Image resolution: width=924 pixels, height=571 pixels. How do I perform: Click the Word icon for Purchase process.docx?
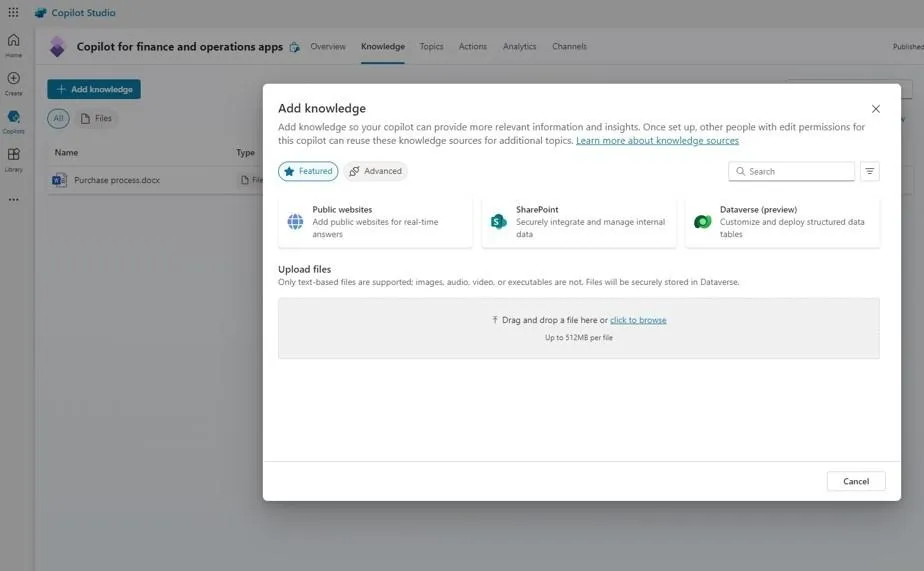tap(60, 180)
